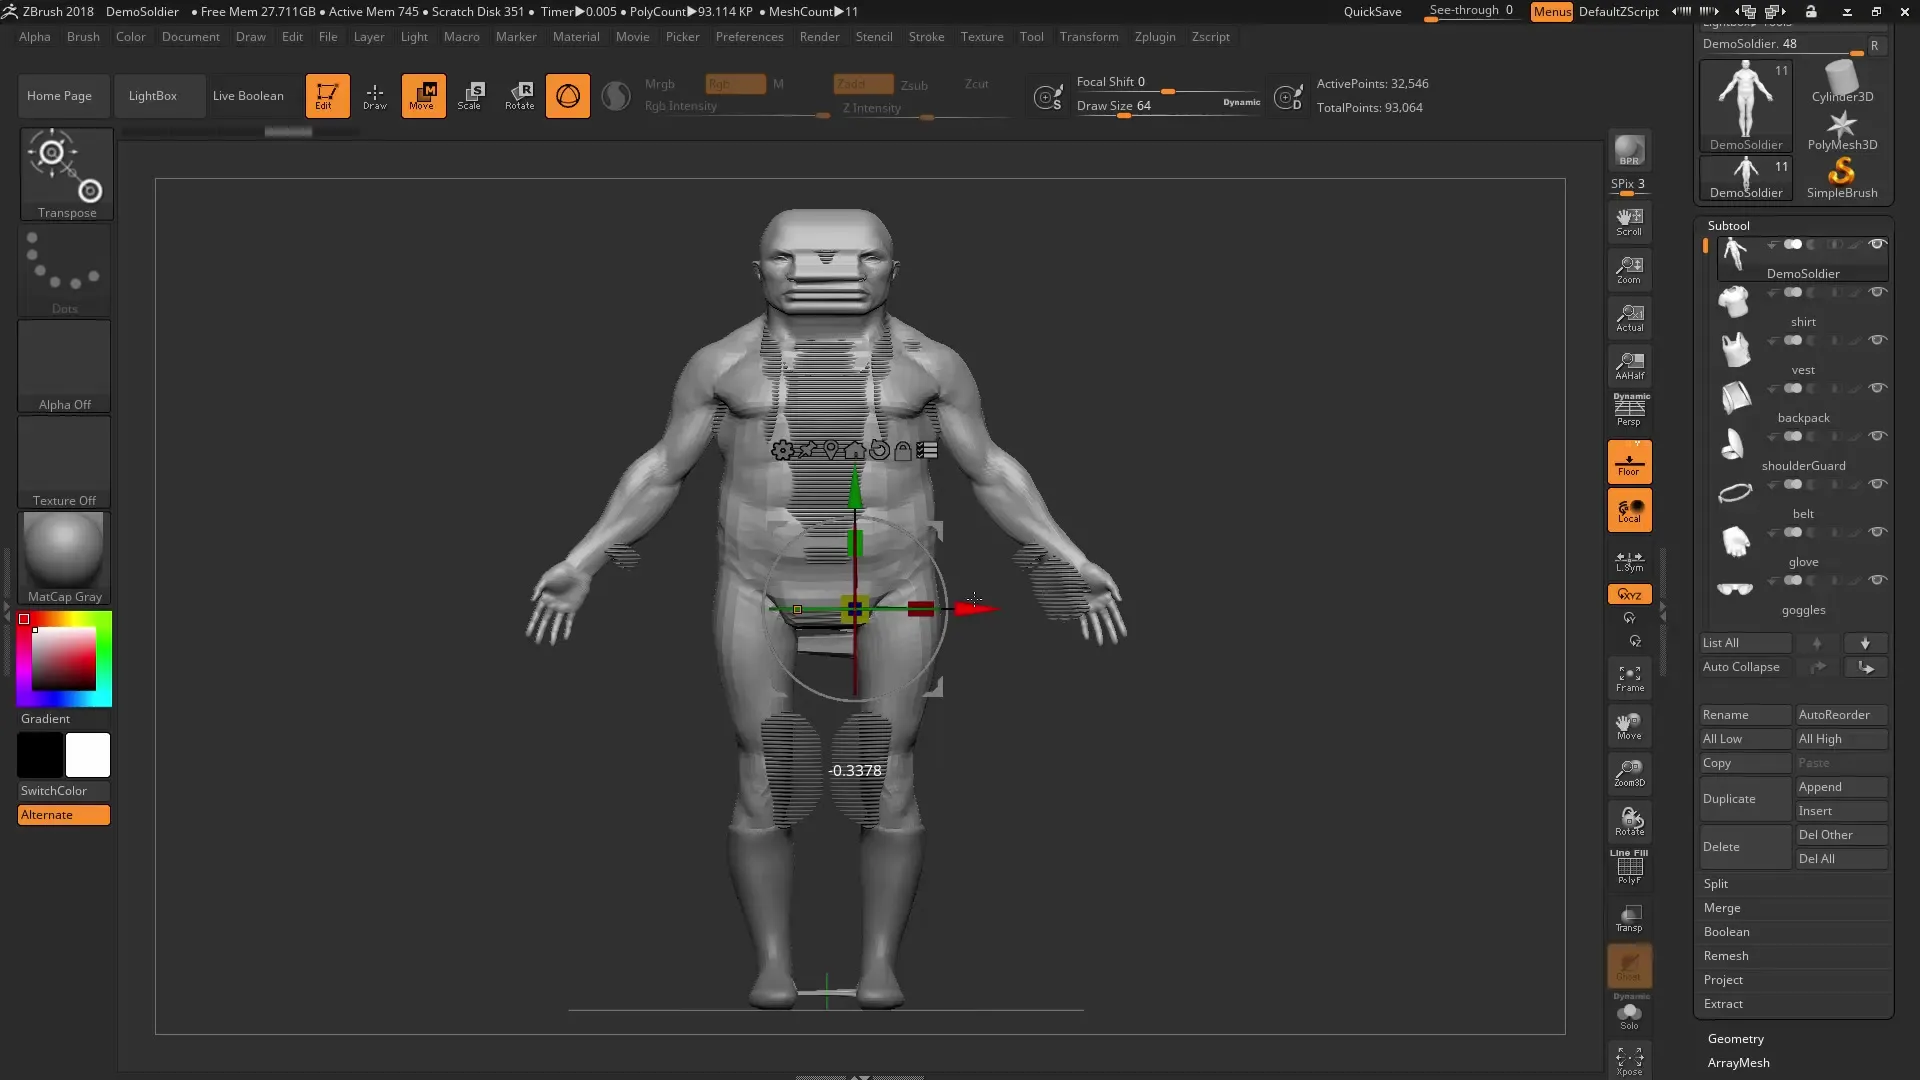Expand the ArrayMesh section
Screen dimensions: 1920x1080
pos(1738,1063)
